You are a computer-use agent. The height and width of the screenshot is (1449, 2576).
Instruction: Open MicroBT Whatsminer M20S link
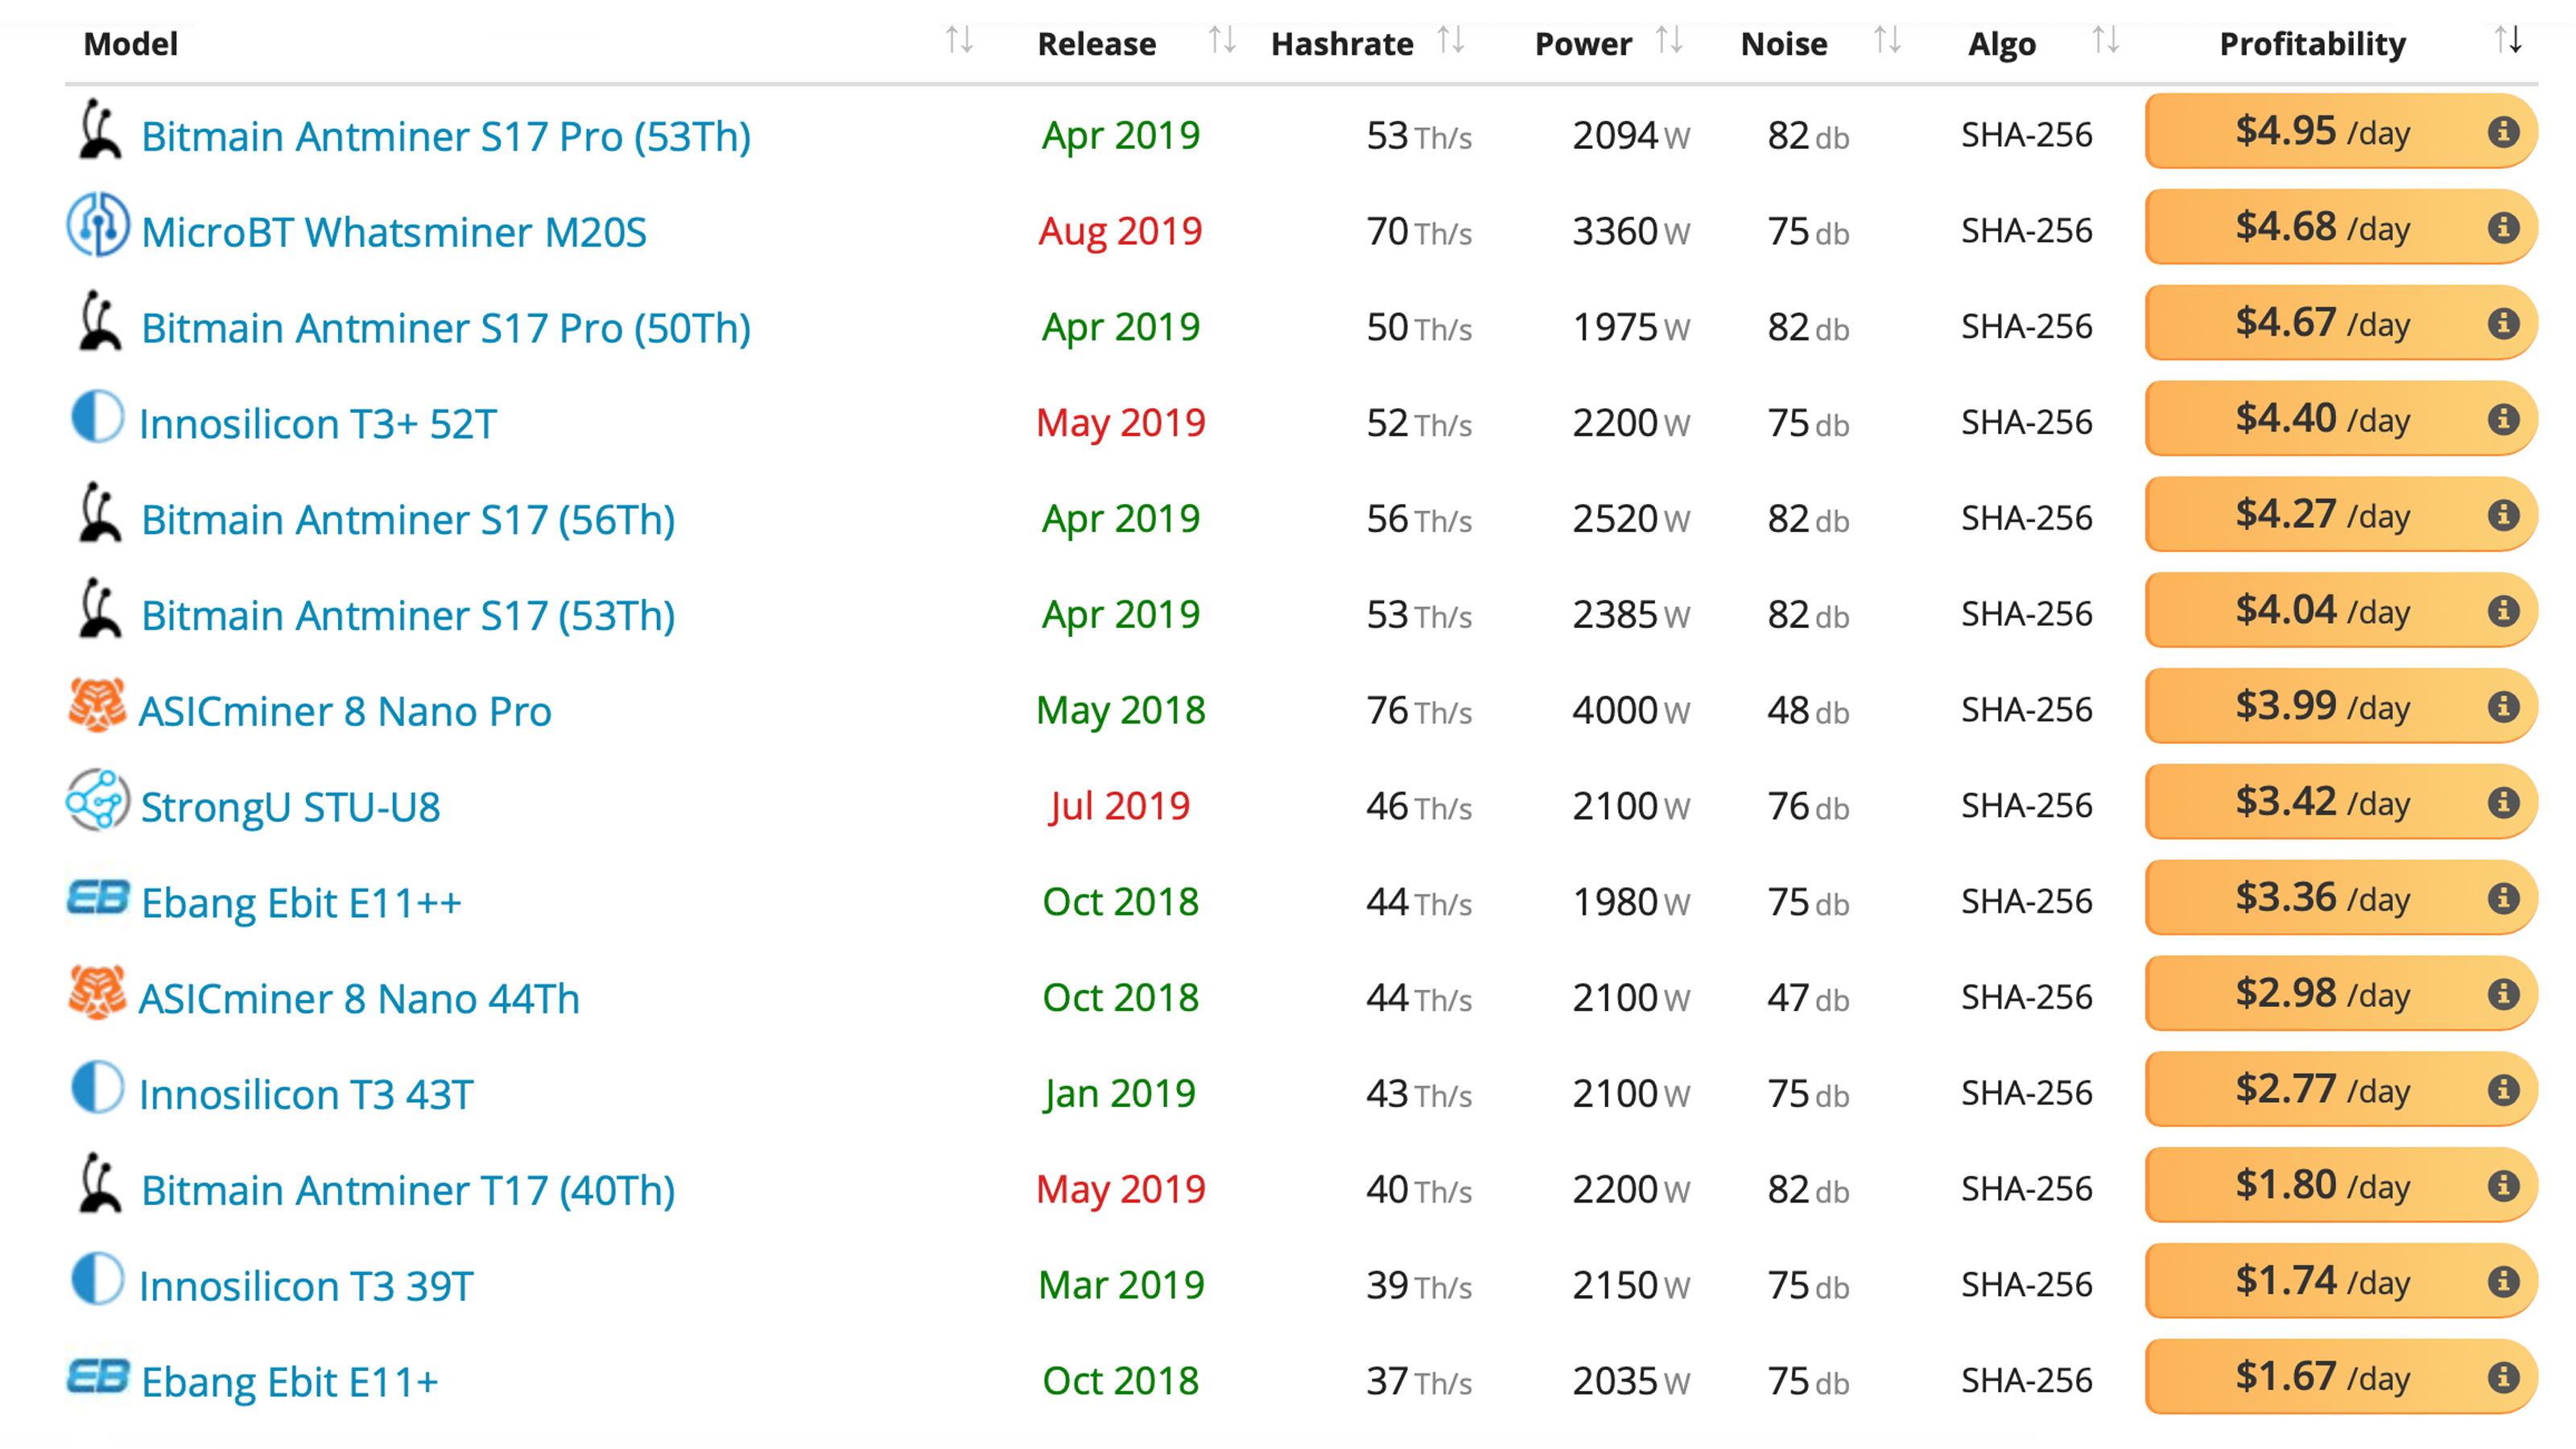(394, 232)
